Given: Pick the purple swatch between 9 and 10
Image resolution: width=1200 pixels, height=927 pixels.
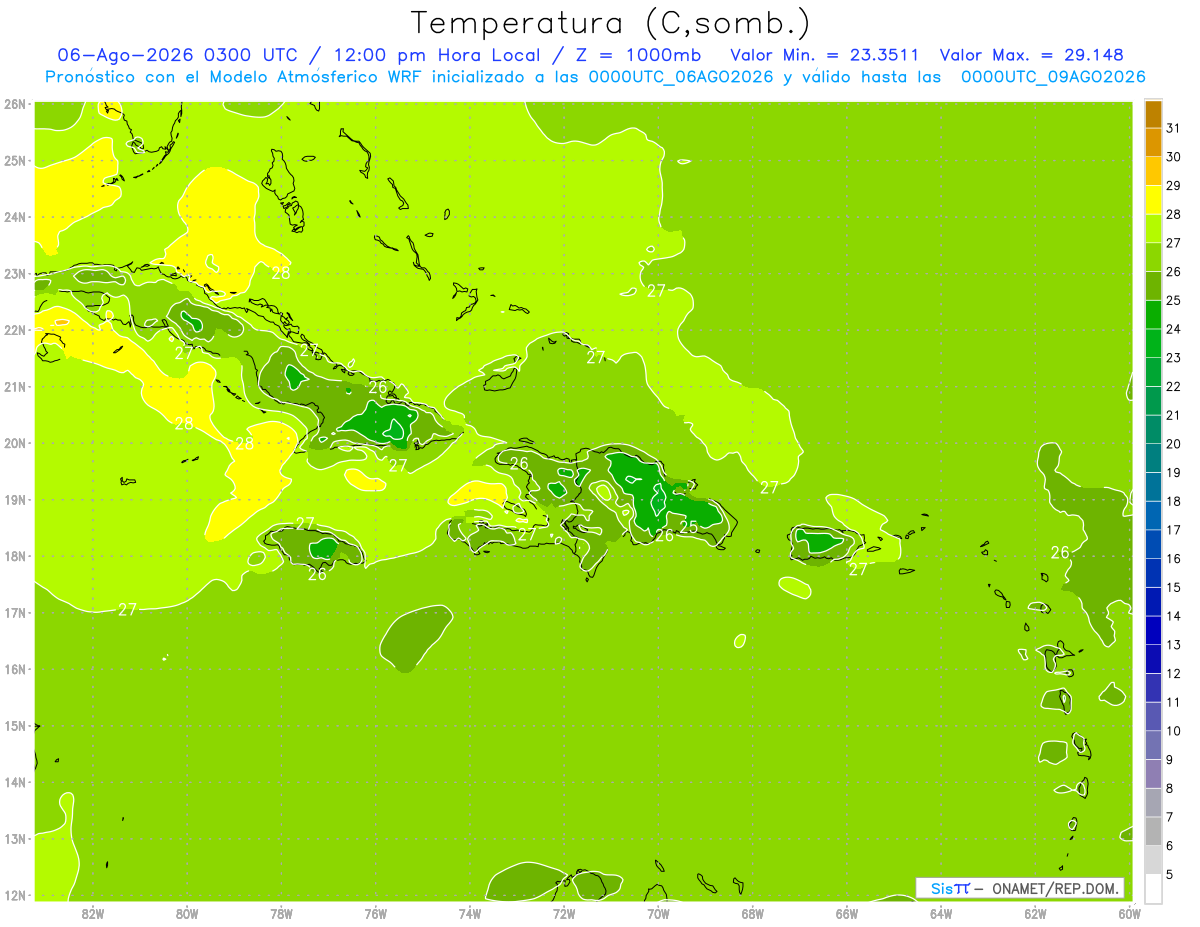Looking at the screenshot, I should [x=1153, y=745].
